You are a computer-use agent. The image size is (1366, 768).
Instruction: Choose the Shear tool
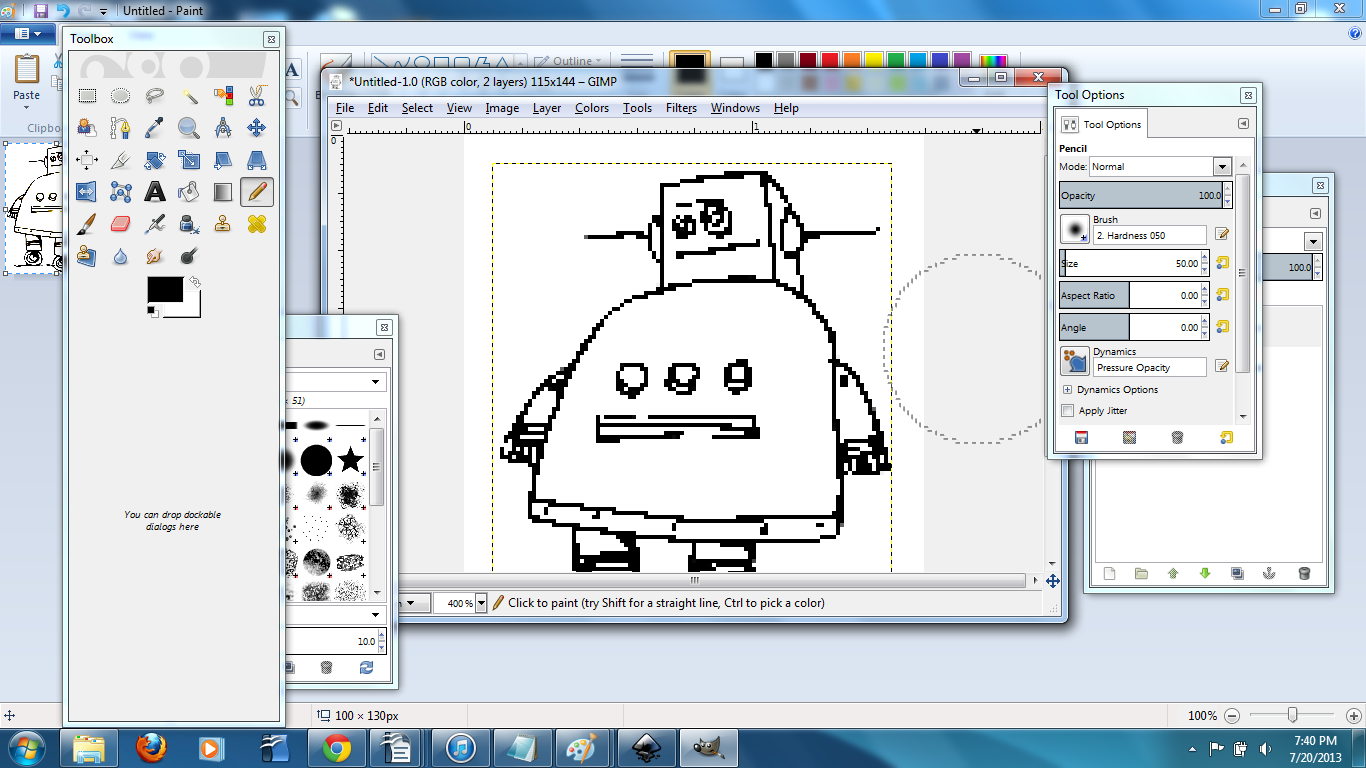(x=222, y=160)
